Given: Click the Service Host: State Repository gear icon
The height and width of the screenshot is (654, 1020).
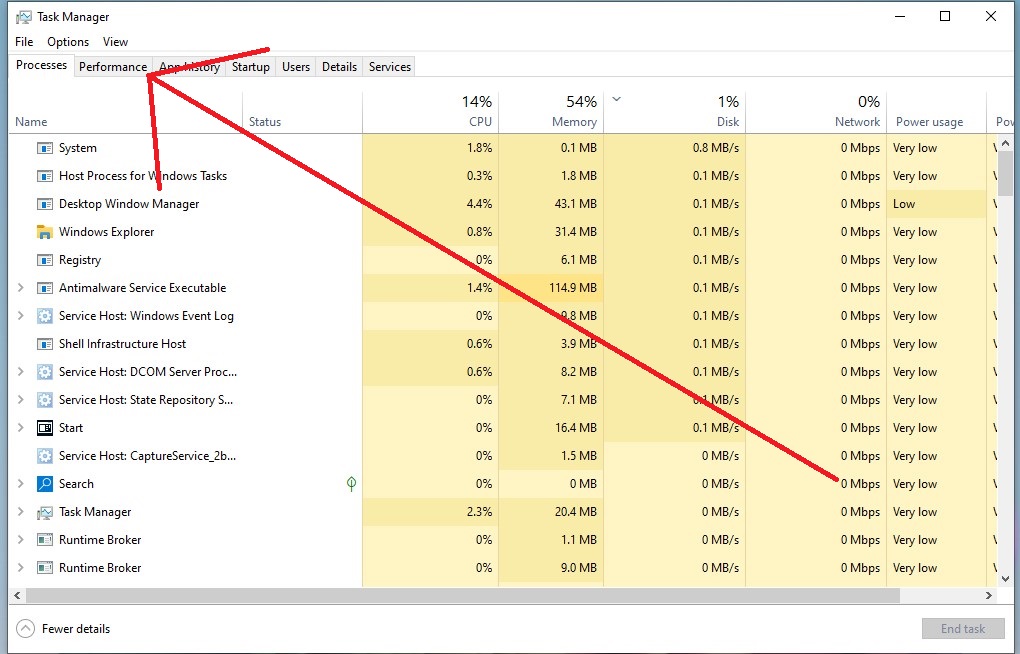Looking at the screenshot, I should coord(44,400).
